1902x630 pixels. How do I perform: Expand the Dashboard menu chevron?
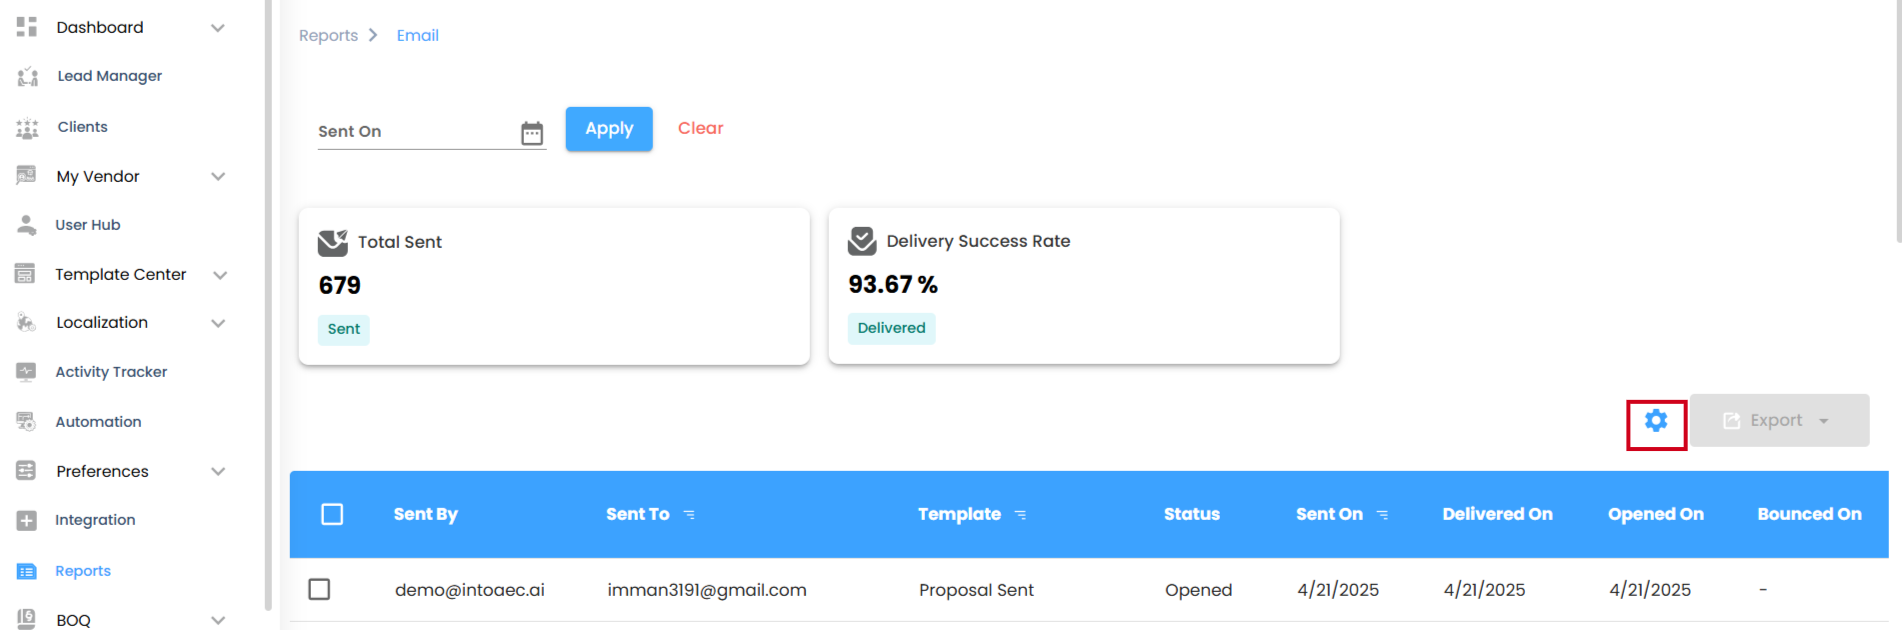(218, 28)
